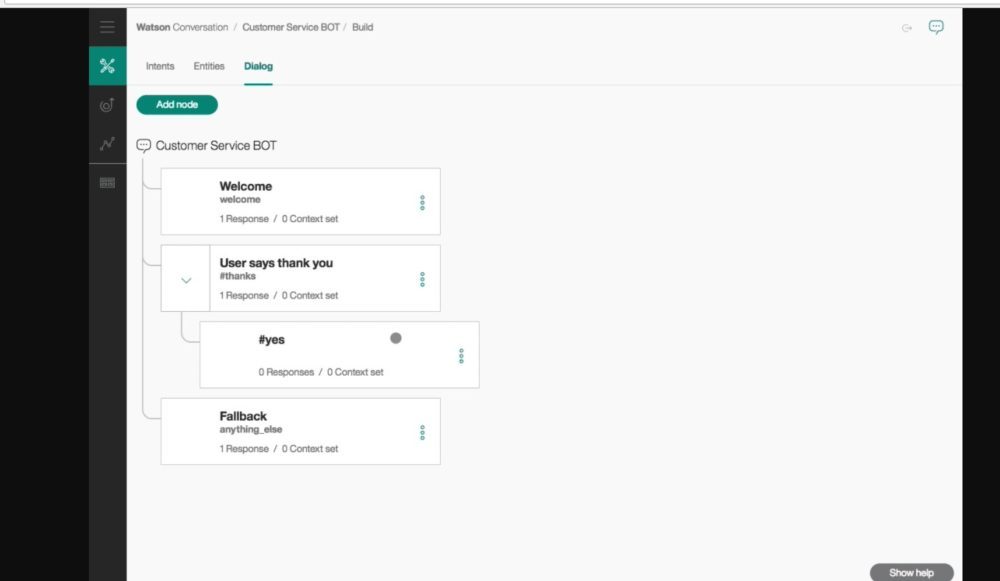Open options menu for User says thank you
1000x581 pixels.
(x=422, y=279)
